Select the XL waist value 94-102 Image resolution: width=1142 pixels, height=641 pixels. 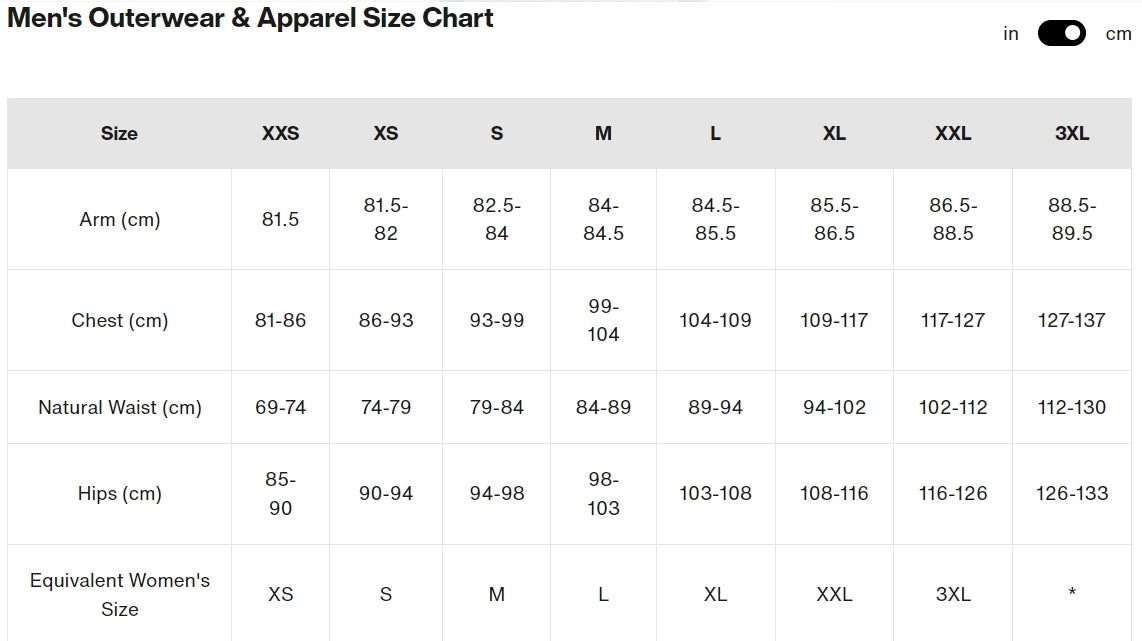(x=834, y=407)
